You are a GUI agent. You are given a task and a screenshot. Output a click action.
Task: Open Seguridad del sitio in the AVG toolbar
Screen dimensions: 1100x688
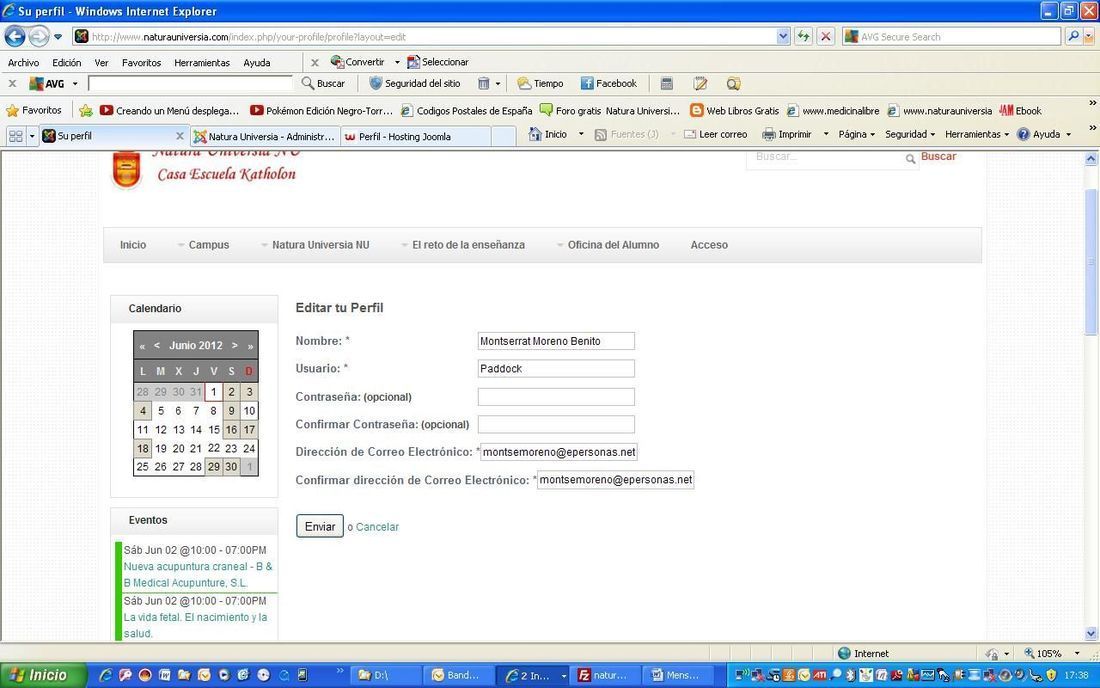(x=415, y=83)
